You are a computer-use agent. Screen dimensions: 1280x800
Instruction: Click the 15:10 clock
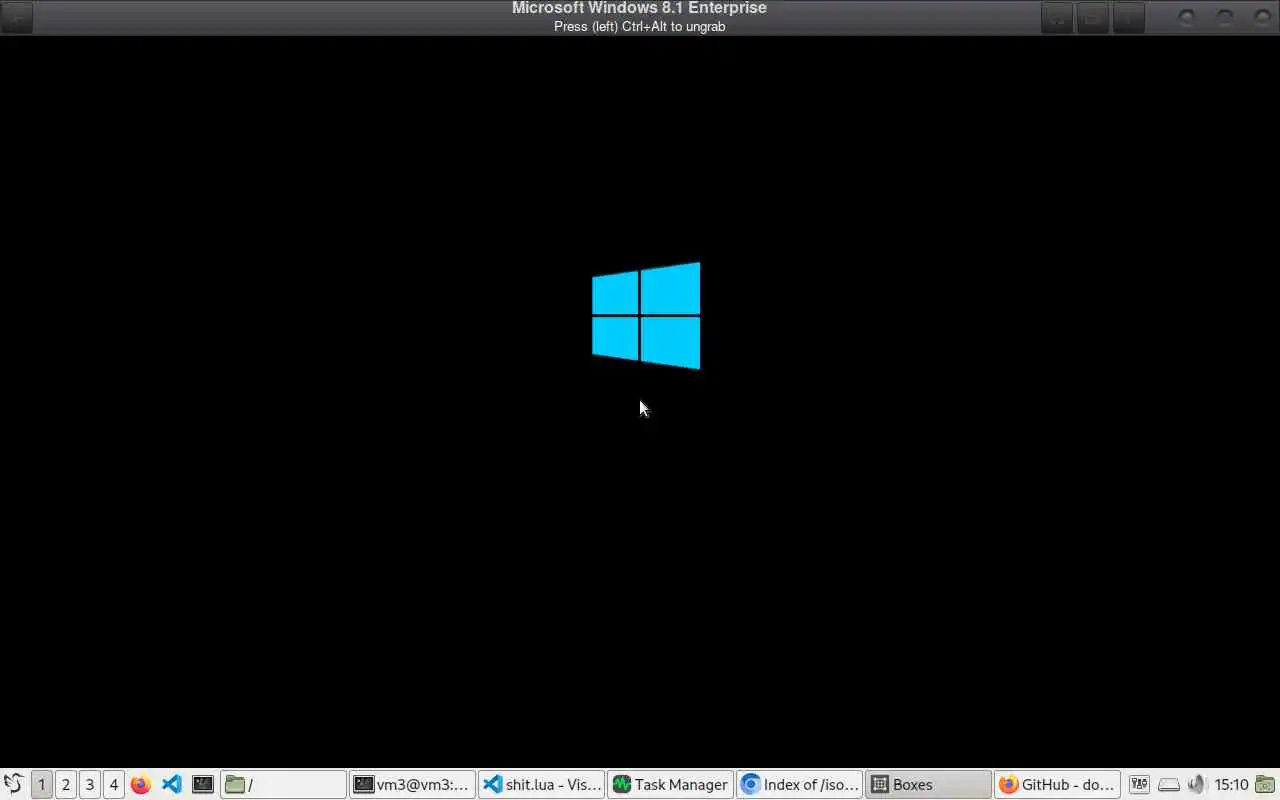[x=1231, y=784]
